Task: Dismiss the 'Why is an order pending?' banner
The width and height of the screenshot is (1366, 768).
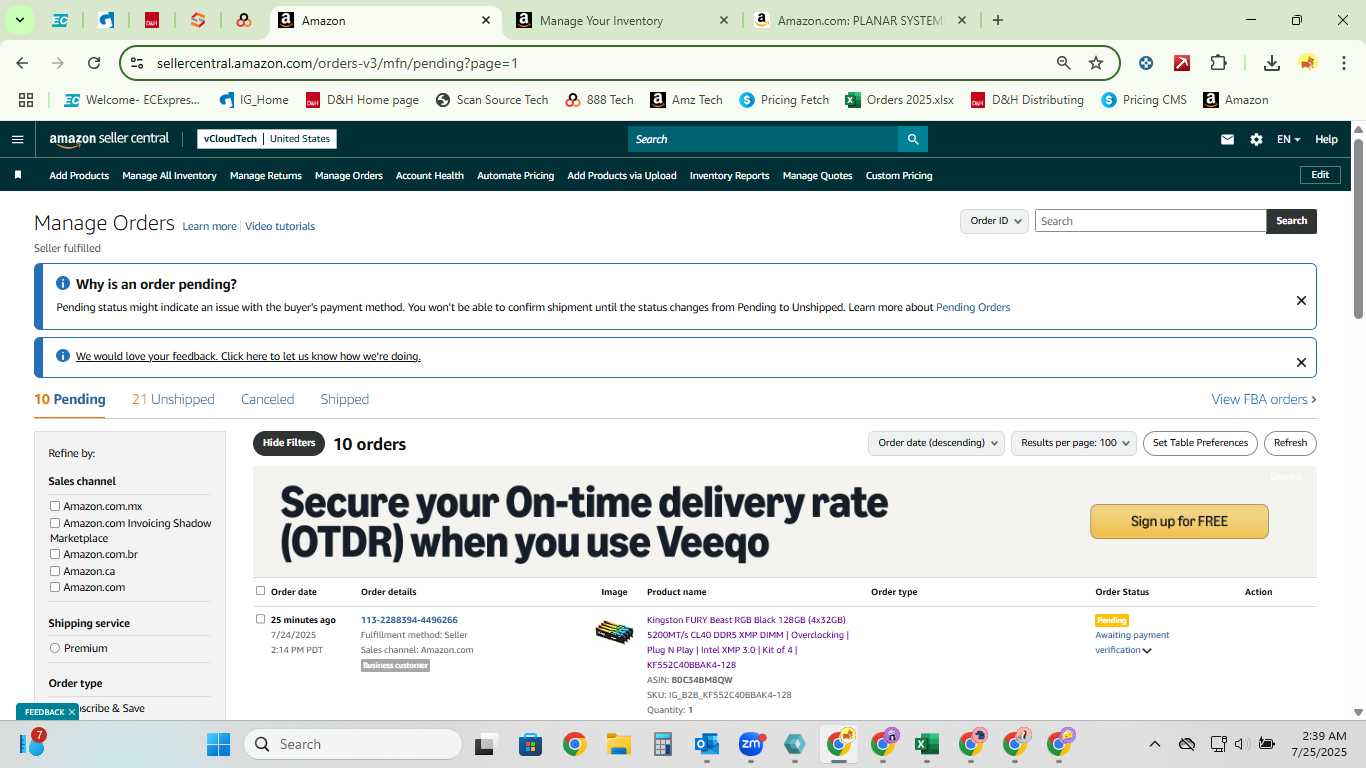Action: pyautogui.click(x=1301, y=300)
